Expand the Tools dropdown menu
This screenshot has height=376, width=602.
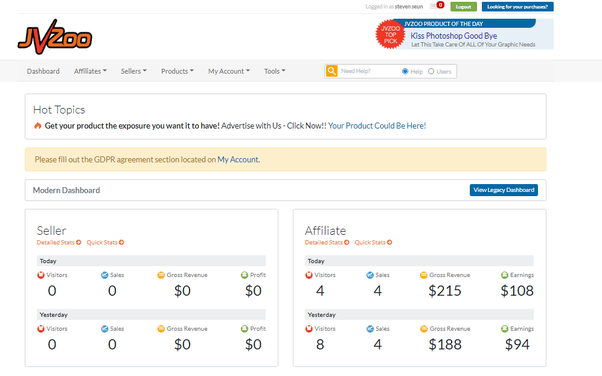point(275,71)
